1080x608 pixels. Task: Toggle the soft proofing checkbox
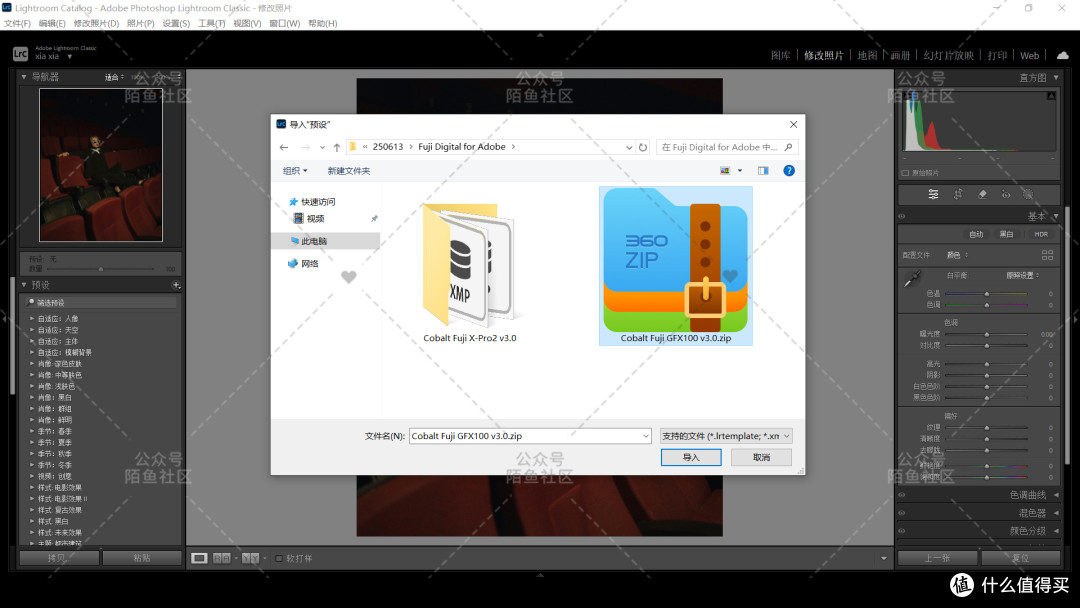(279, 558)
